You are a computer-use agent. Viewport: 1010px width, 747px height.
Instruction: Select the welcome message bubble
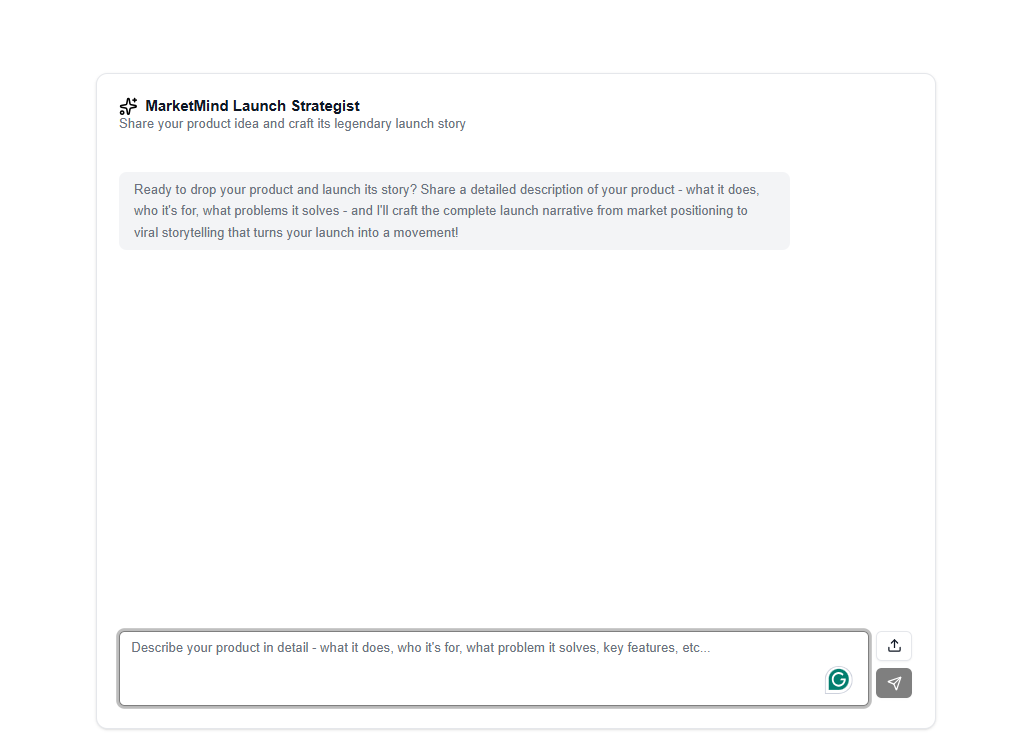point(455,210)
